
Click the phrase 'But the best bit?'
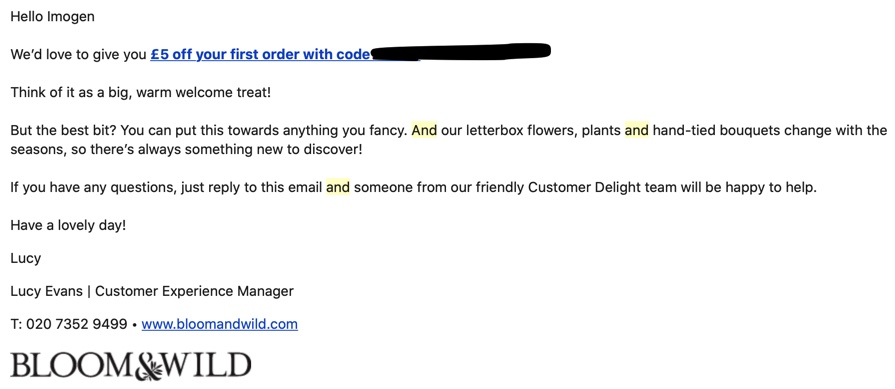coord(64,131)
